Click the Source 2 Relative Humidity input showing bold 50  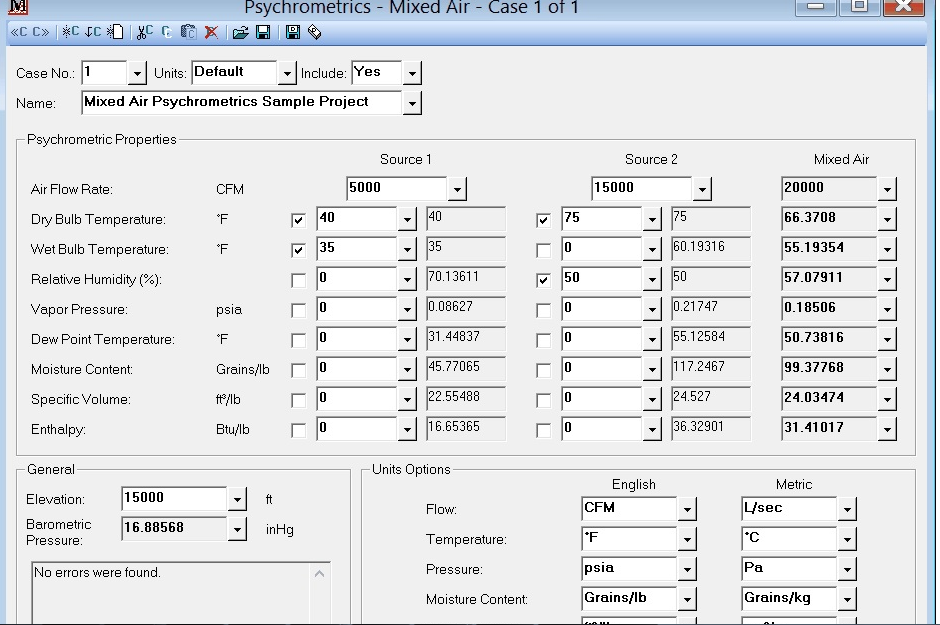[x=602, y=279]
